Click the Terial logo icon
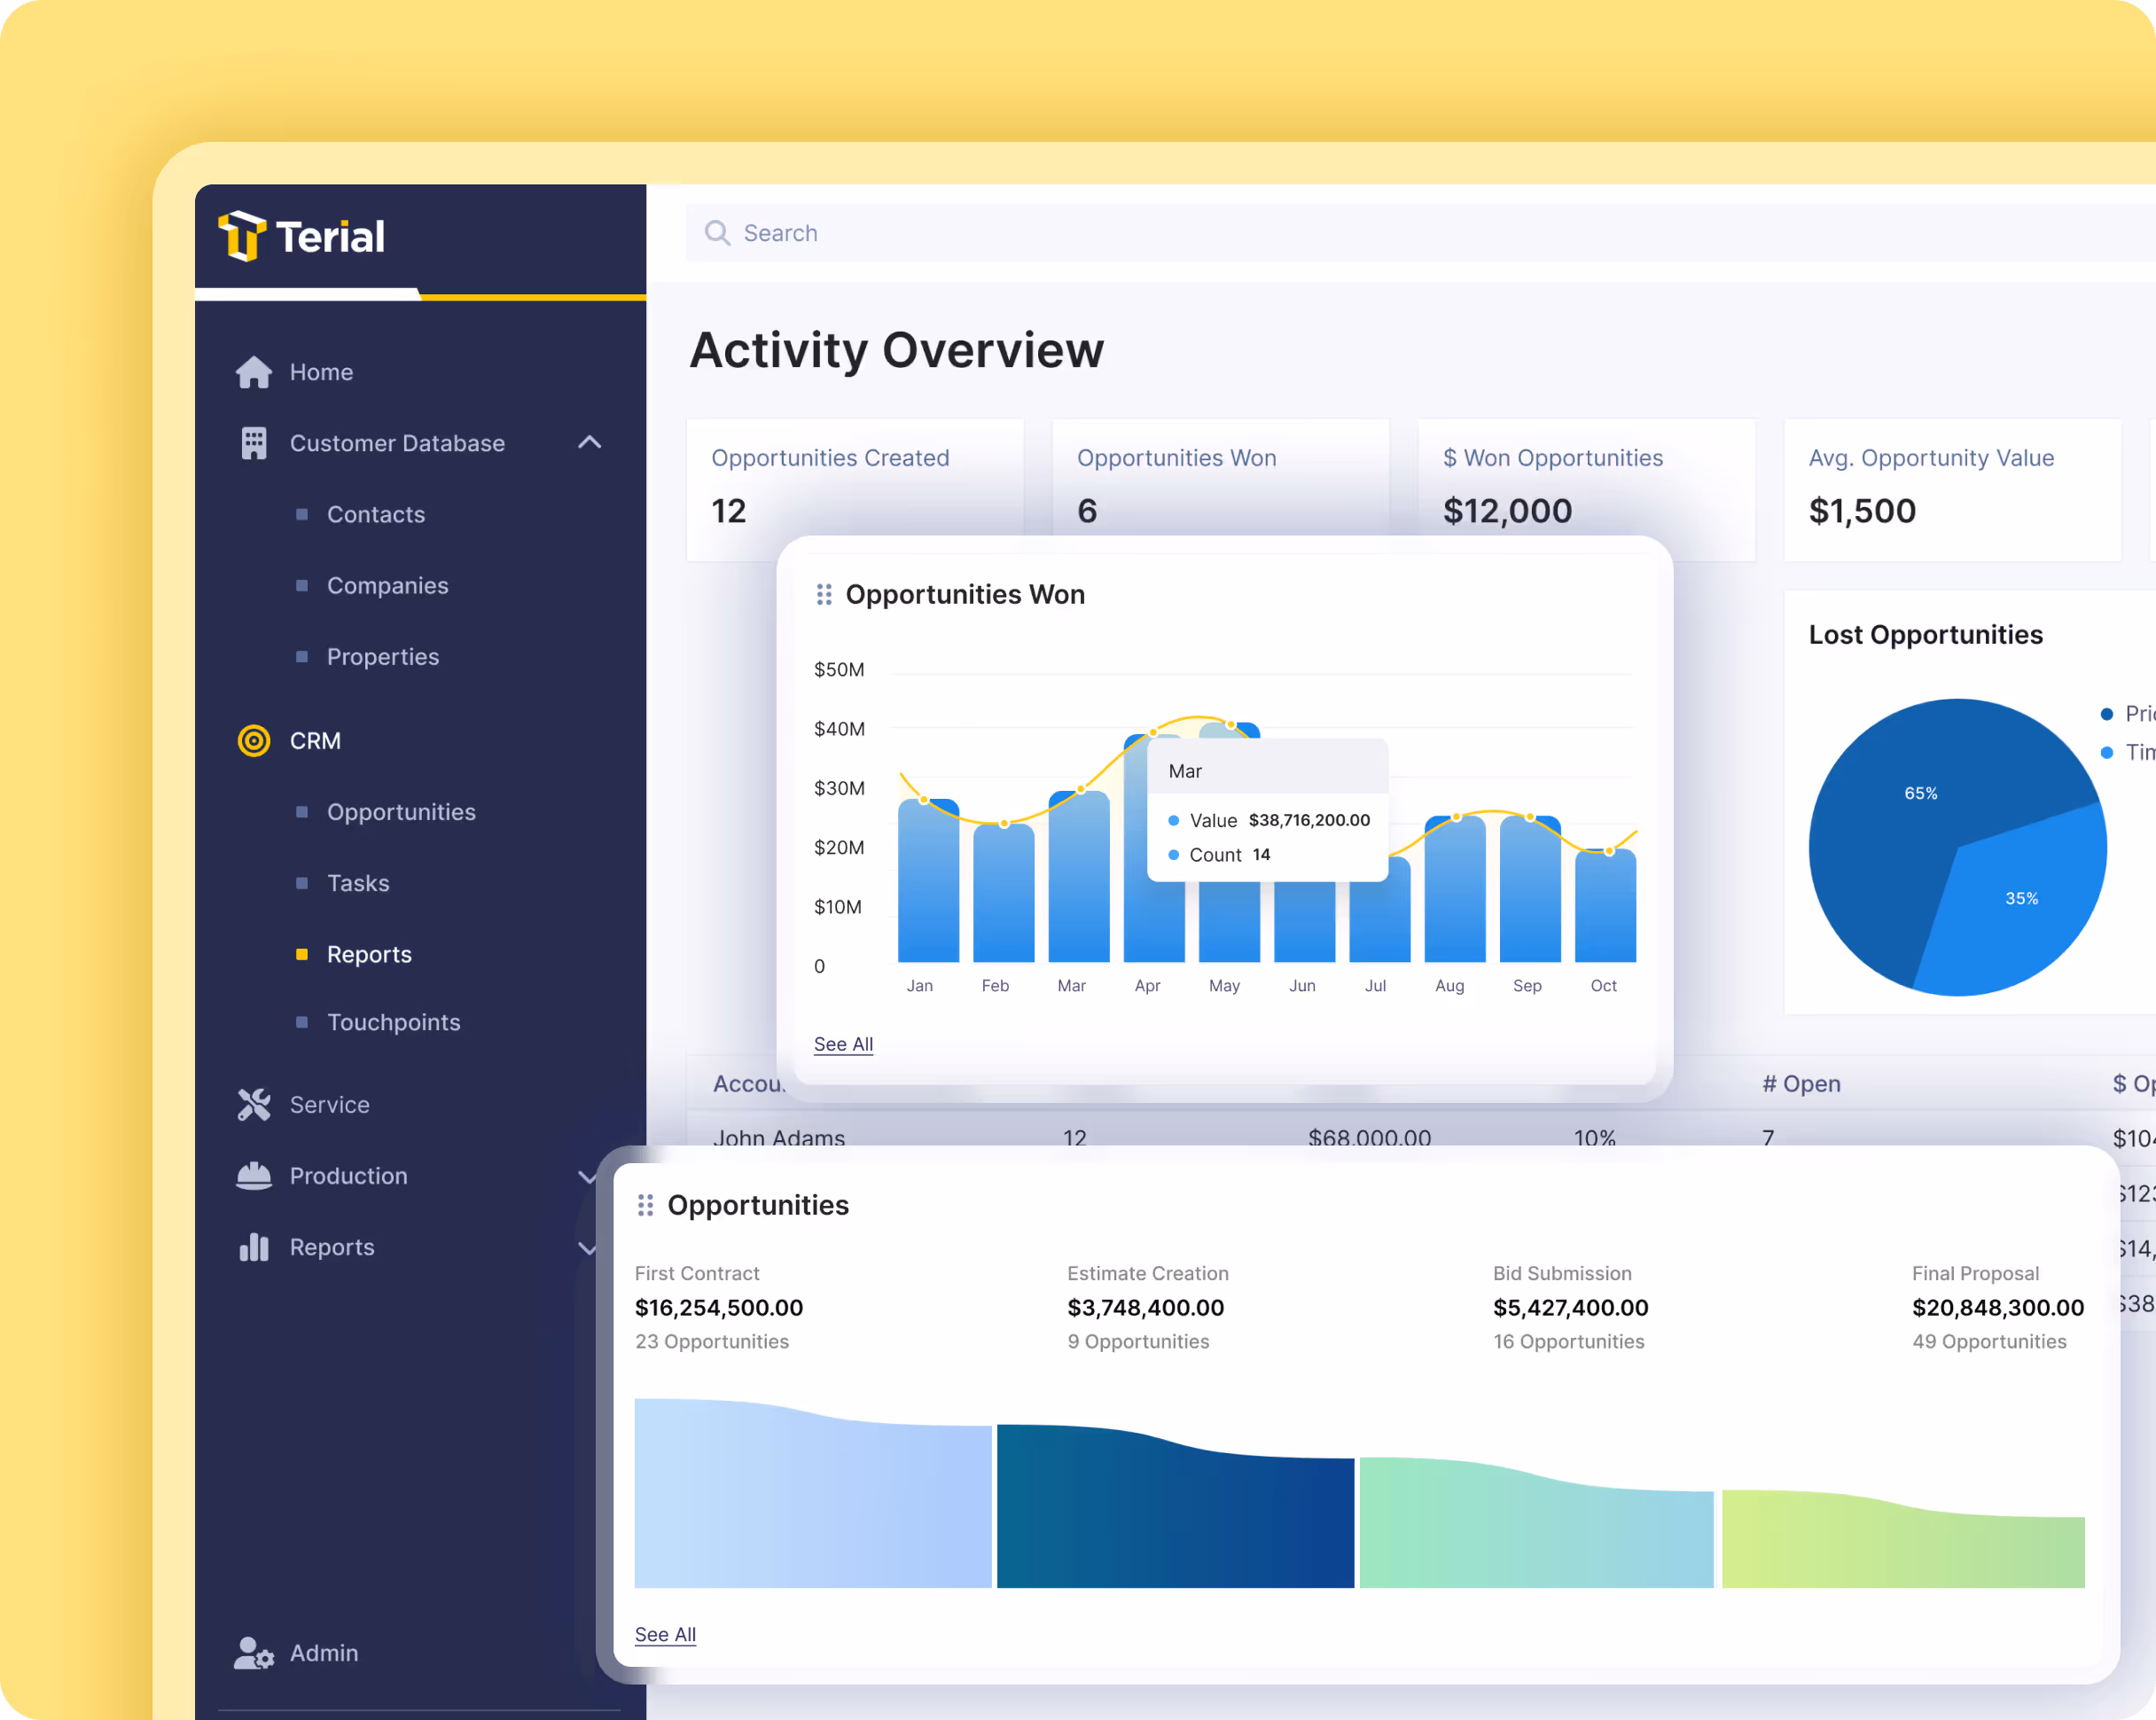Image resolution: width=2156 pixels, height=1720 pixels. point(242,235)
